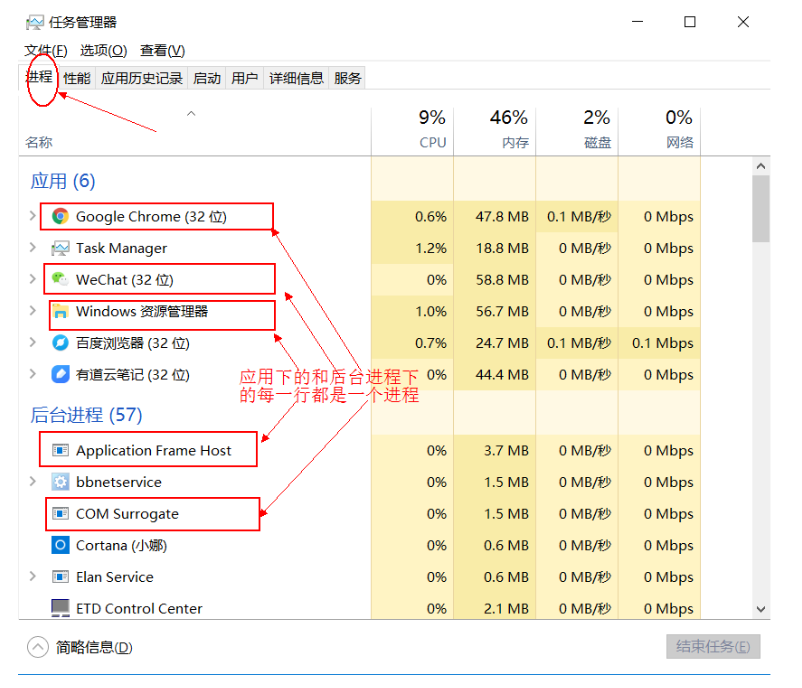Click the scrollbar down arrow
This screenshot has width=802, height=688.
tap(761, 609)
